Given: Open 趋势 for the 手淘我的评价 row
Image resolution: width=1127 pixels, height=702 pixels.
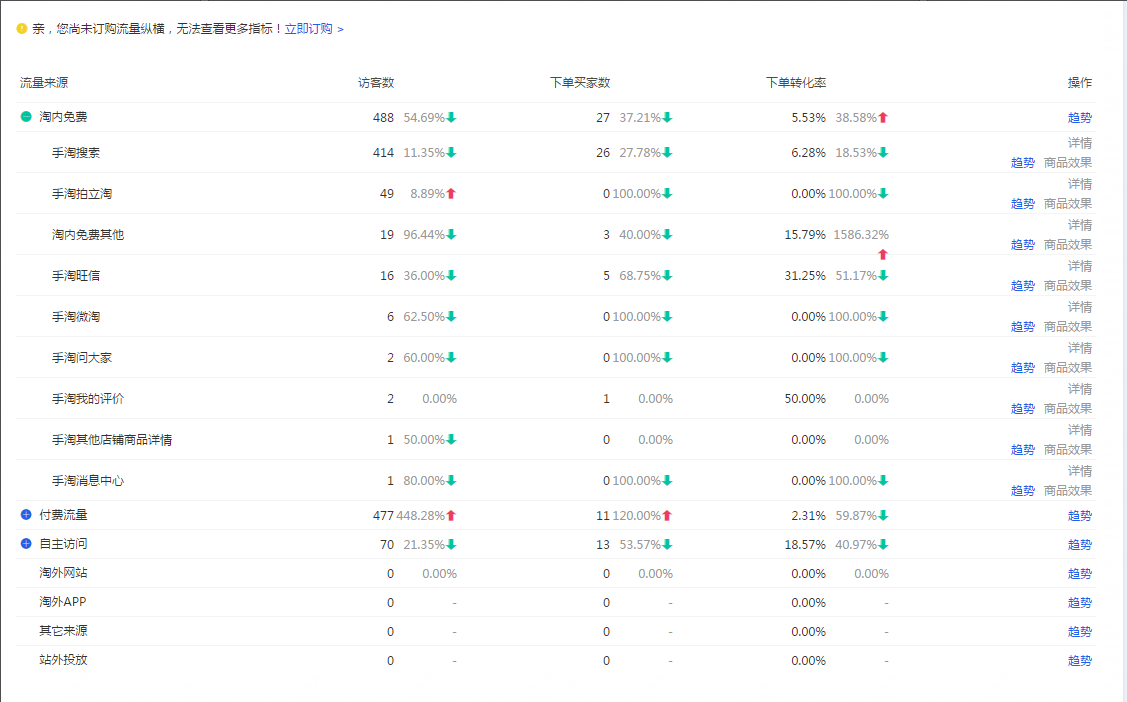Looking at the screenshot, I should [x=1022, y=408].
